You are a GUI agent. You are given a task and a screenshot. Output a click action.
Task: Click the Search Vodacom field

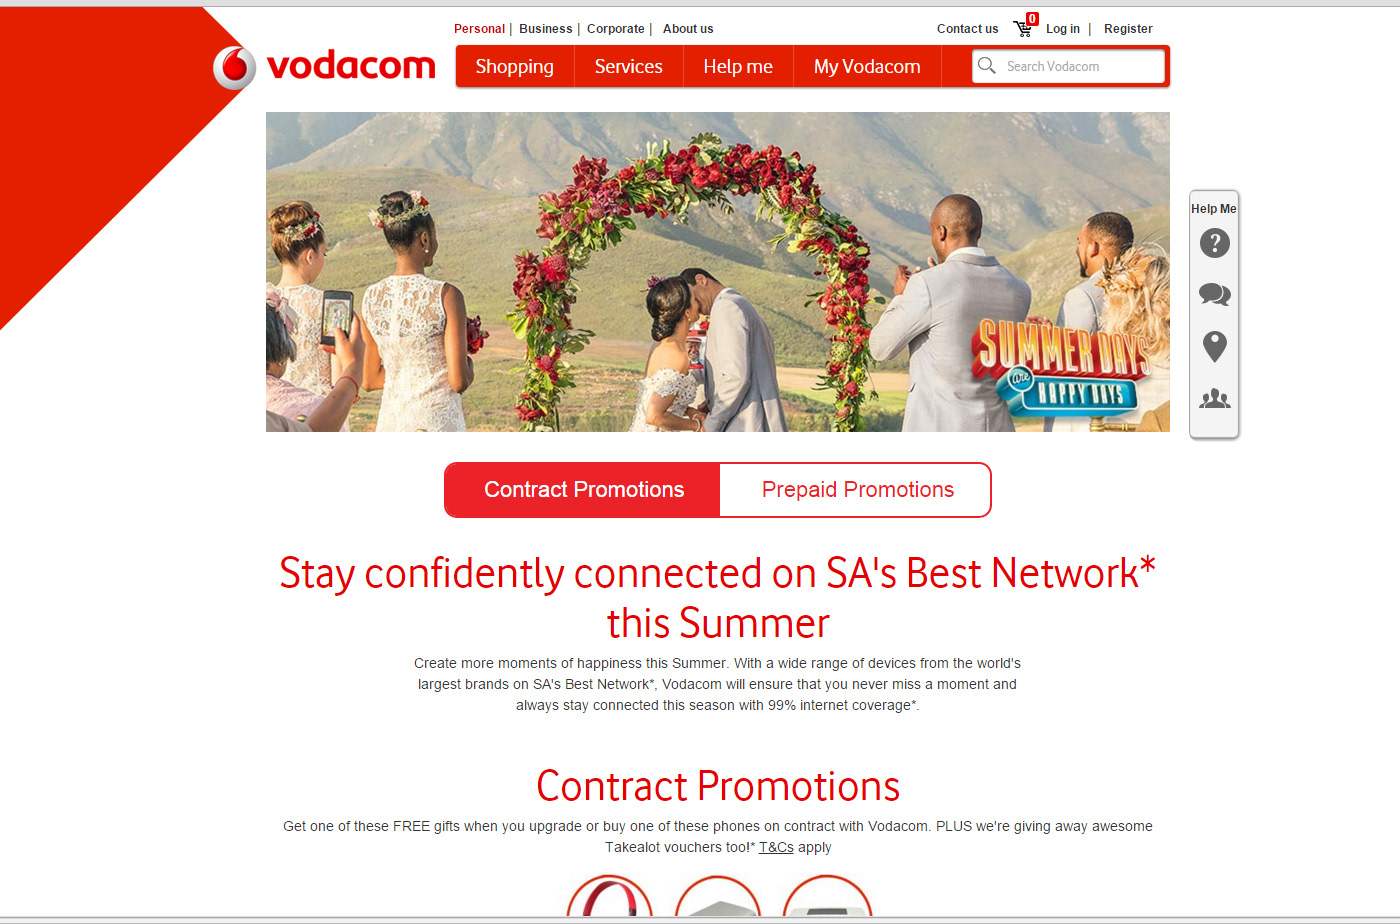point(1068,66)
